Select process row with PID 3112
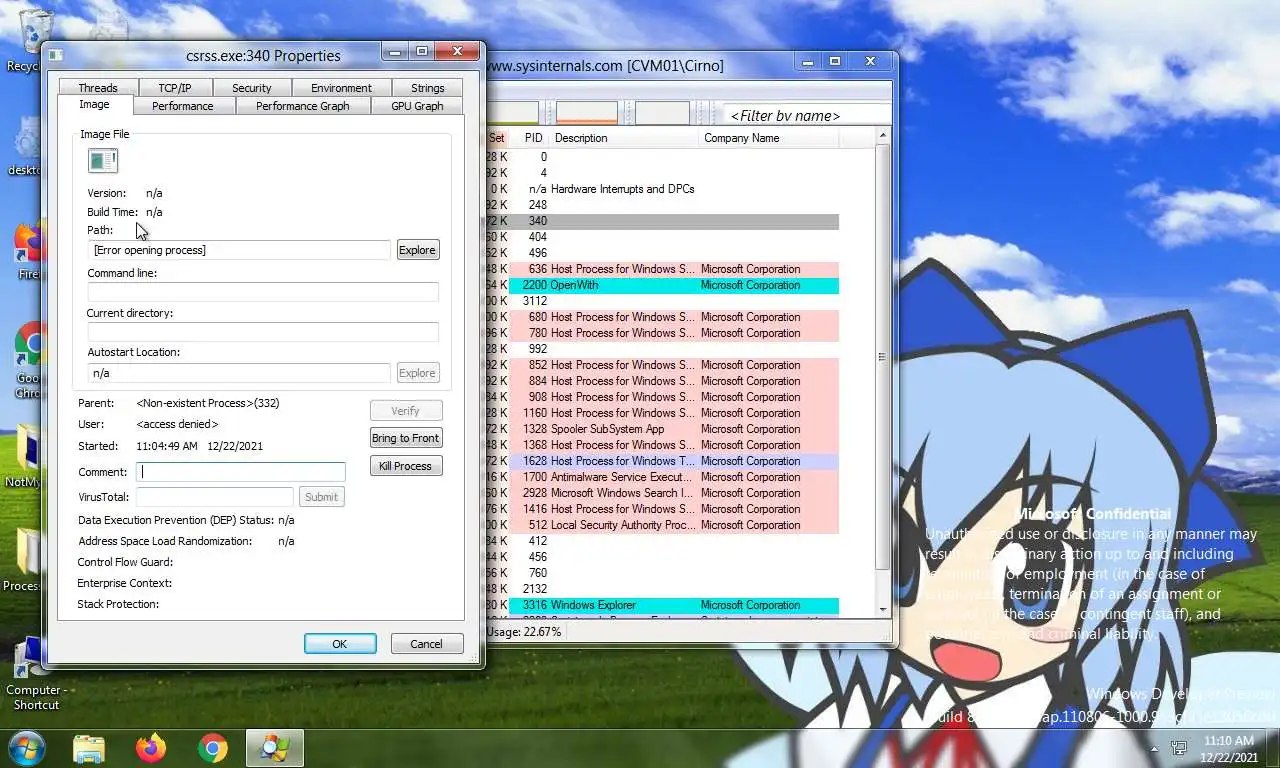Image resolution: width=1280 pixels, height=768 pixels. click(x=663, y=301)
